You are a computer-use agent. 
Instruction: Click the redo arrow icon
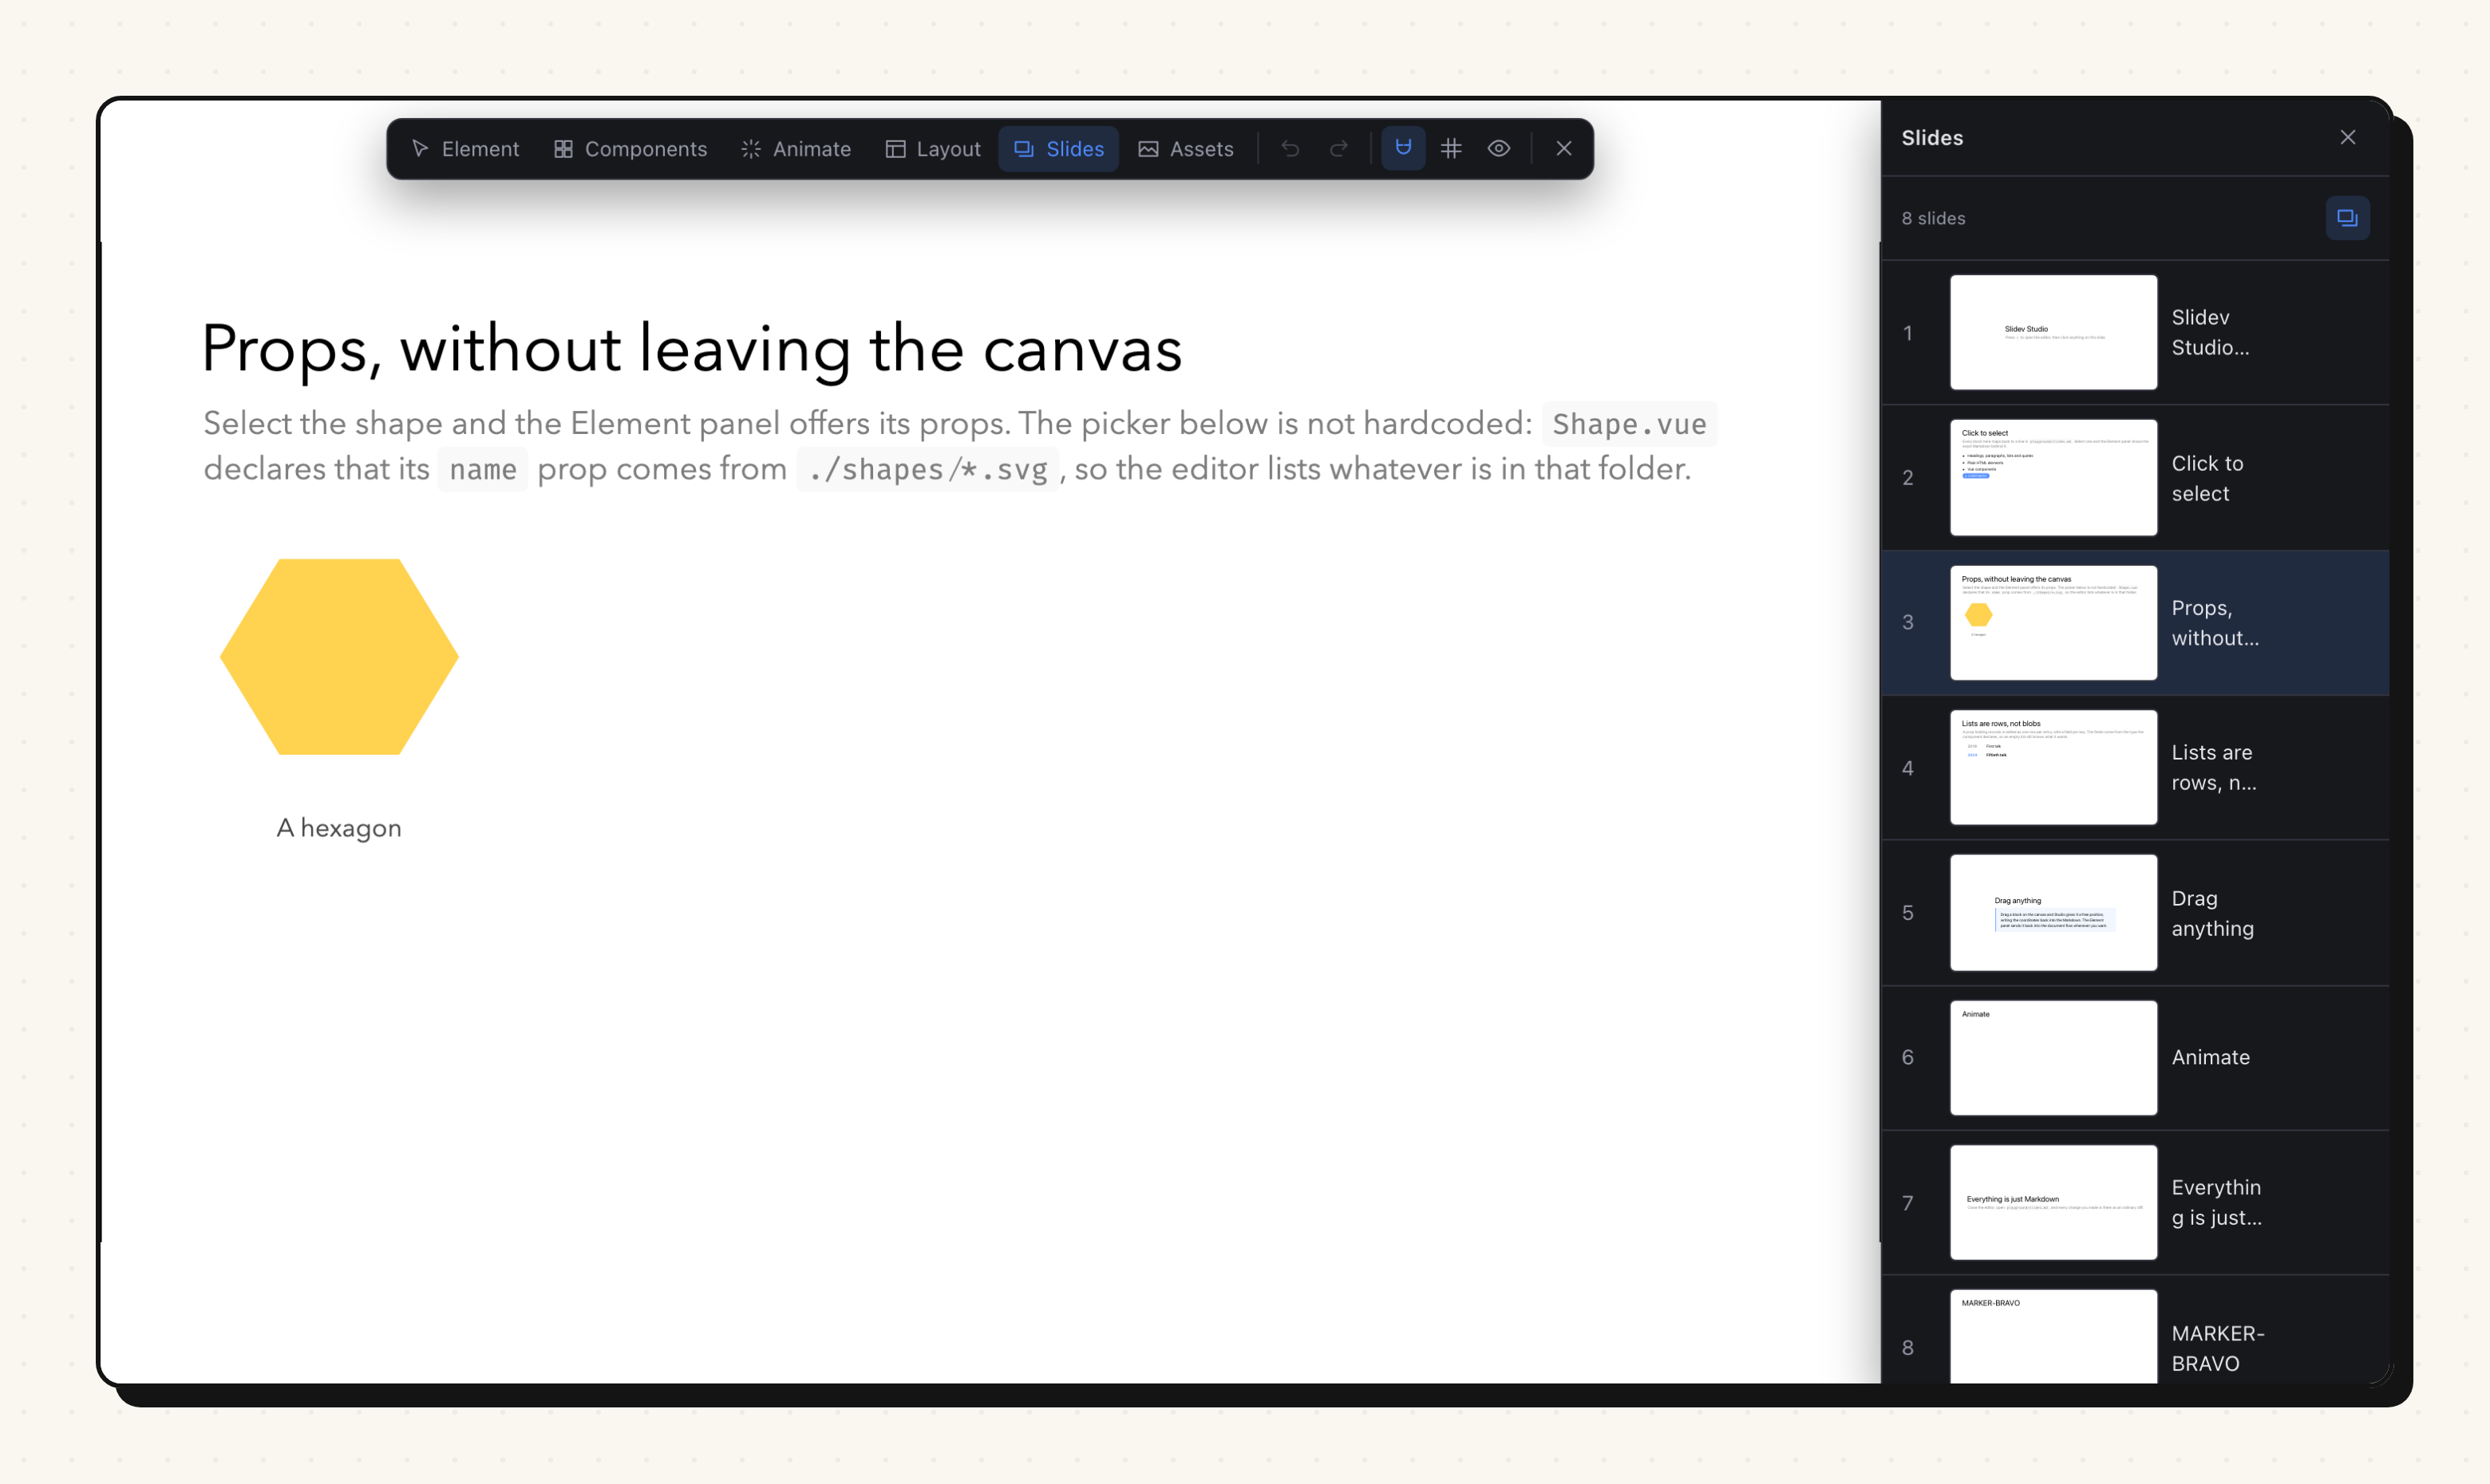pos(1338,149)
